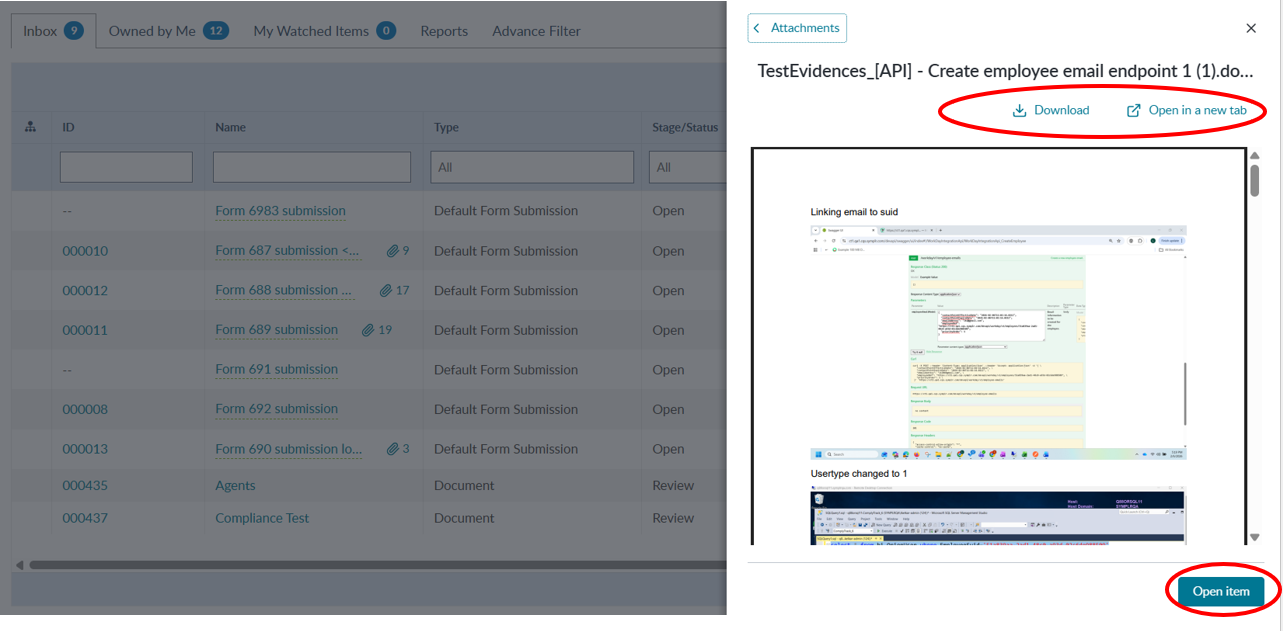Go to the Reports tab
Screen dimensions: 1283x631
[x=444, y=31]
